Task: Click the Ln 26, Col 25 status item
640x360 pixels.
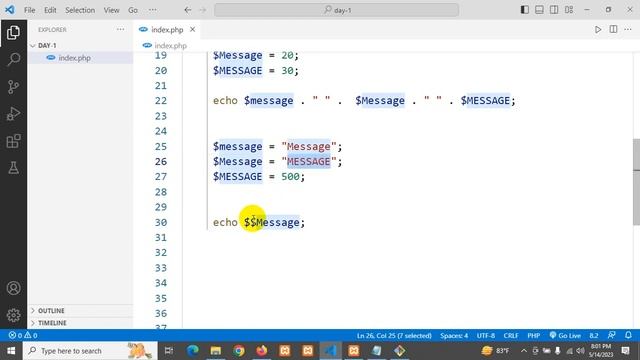Action: pos(394,336)
